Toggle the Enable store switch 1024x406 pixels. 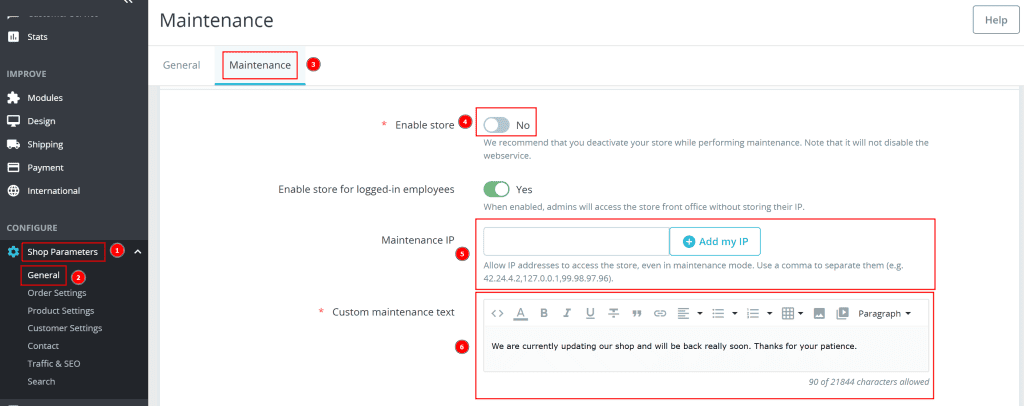496,125
